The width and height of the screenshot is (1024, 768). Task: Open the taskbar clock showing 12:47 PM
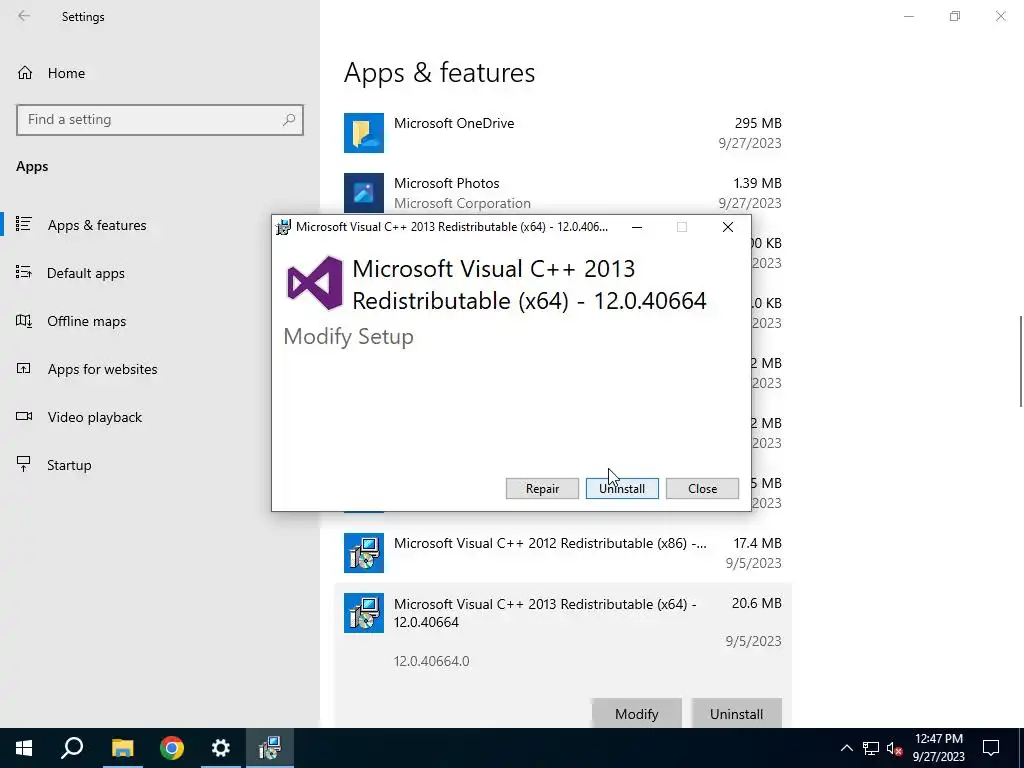(x=938, y=748)
